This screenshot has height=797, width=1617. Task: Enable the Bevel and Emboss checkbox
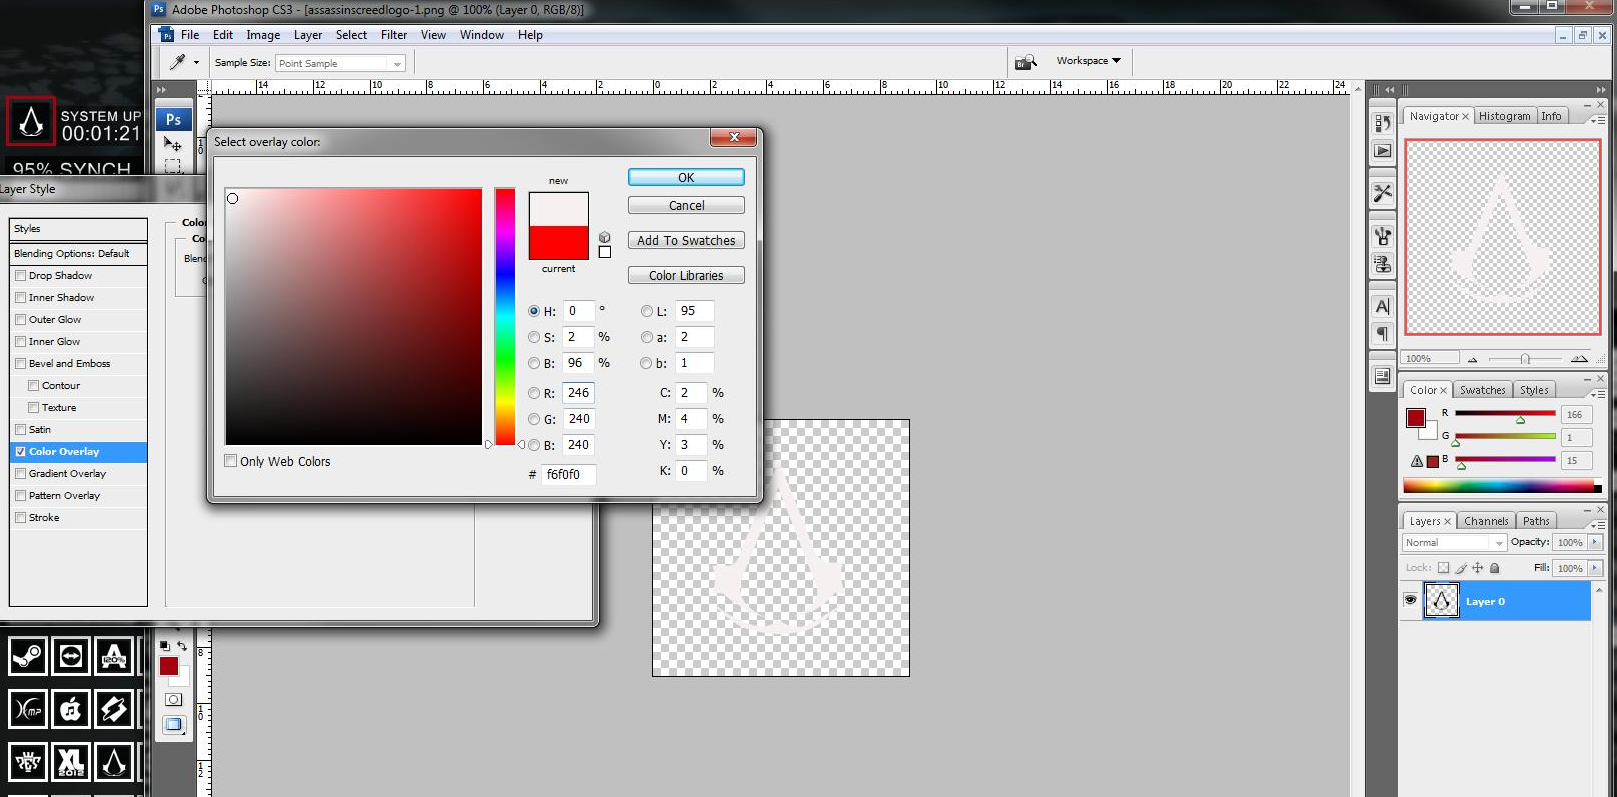(x=20, y=364)
